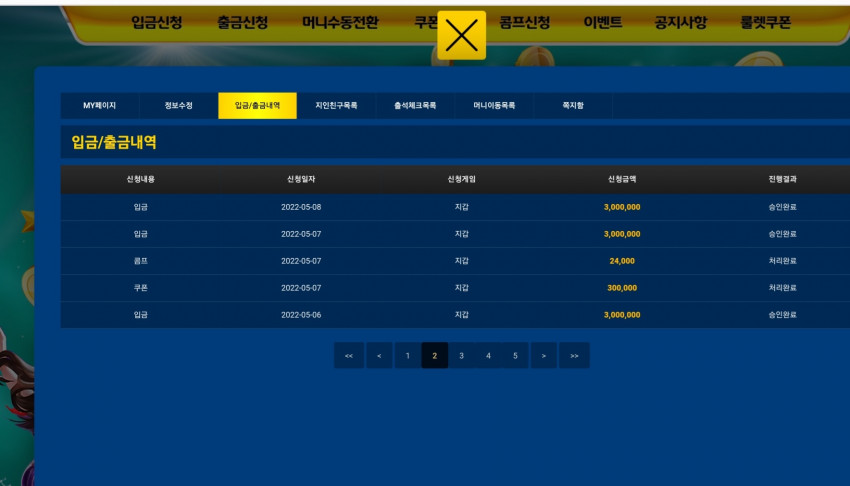Switch to 출석체크목록 tab
The image size is (850, 486).
[x=415, y=106]
